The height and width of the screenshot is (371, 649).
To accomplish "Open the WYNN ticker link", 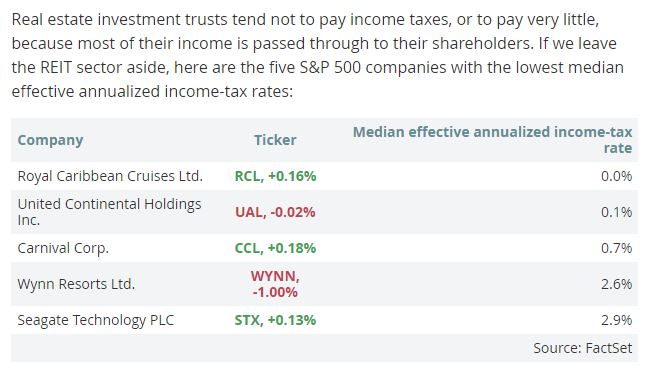I will coord(275,284).
